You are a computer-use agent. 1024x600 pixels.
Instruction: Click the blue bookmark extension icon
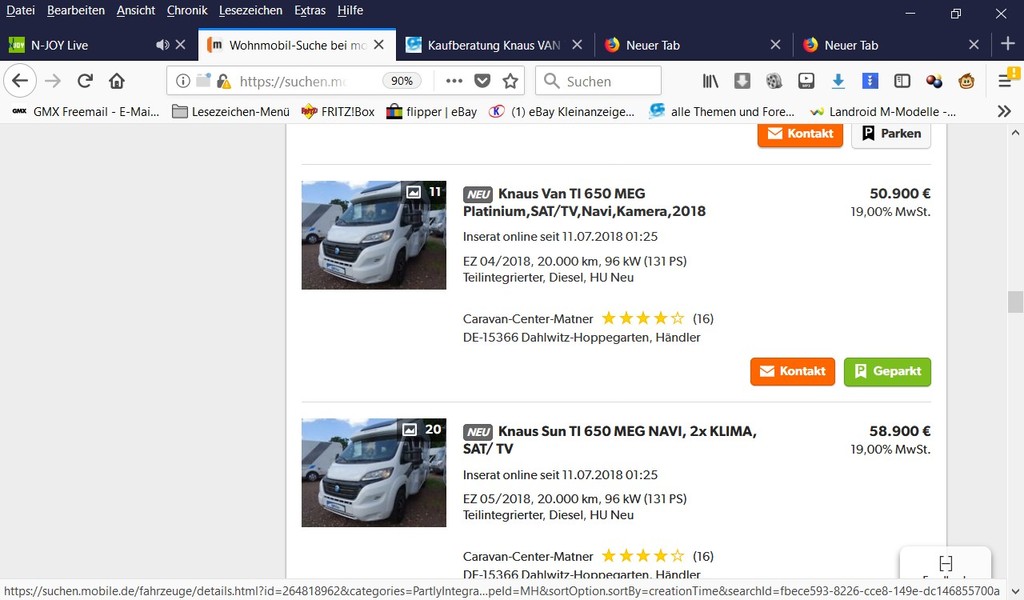870,81
